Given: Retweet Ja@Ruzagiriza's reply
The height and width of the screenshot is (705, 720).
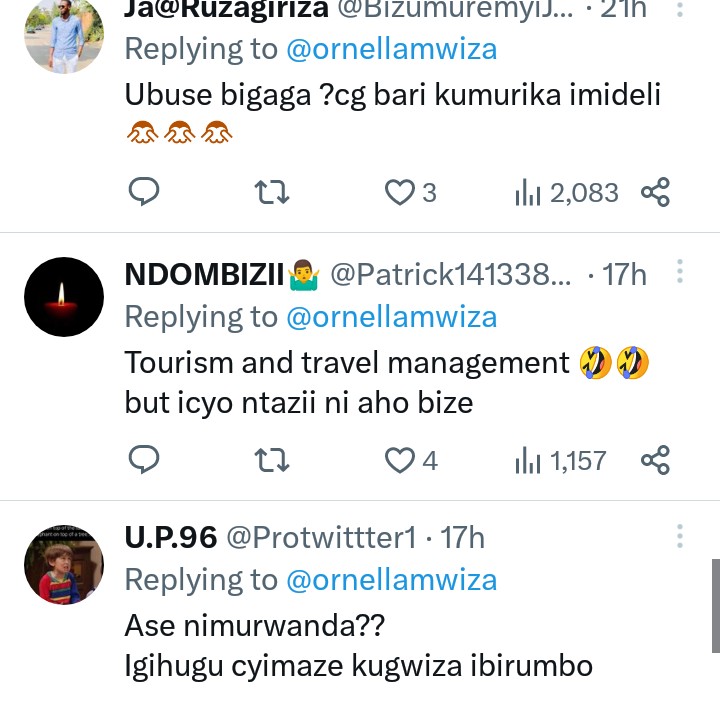Looking at the screenshot, I should 272,192.
